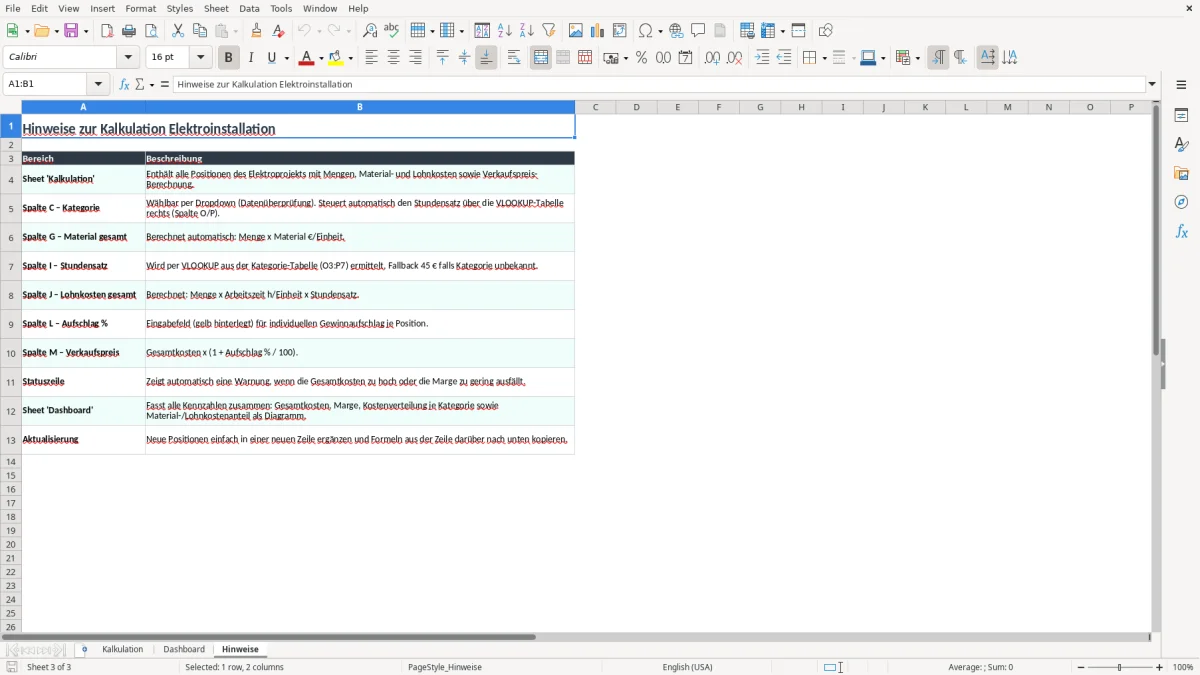The height and width of the screenshot is (675, 1200).
Task: Insert Chart via toolbar icon
Action: (x=598, y=31)
